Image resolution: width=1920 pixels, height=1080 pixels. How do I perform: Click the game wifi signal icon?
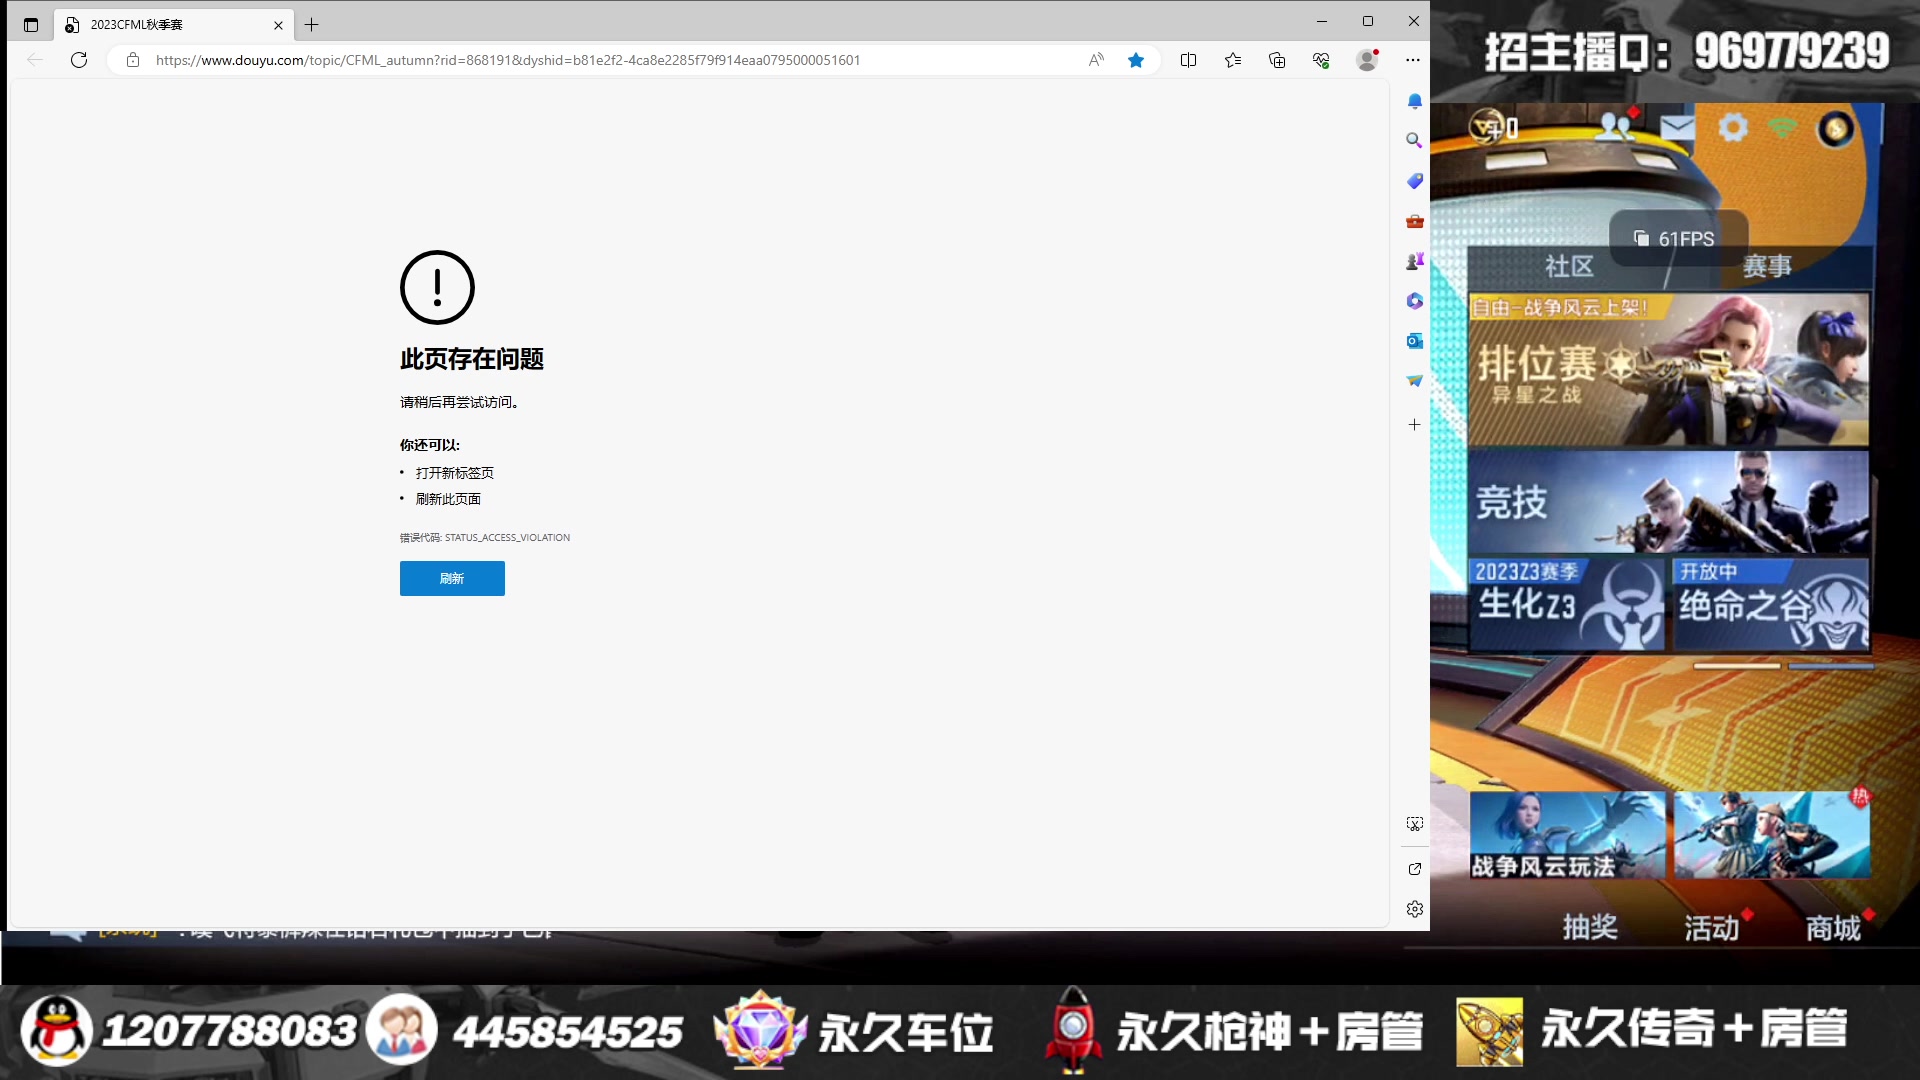click(1782, 127)
